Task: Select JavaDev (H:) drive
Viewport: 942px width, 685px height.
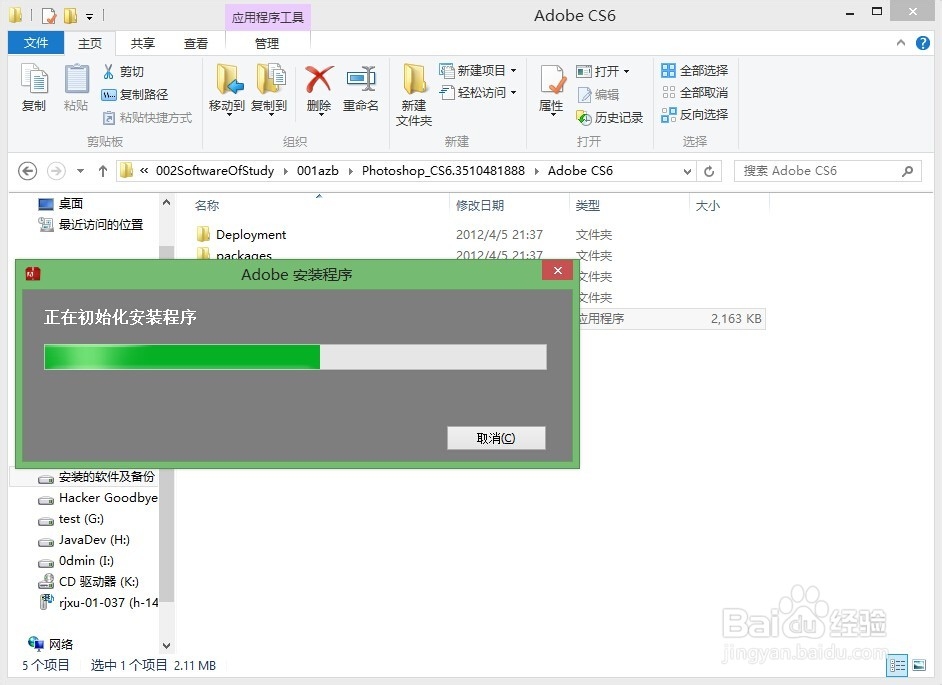Action: click(x=84, y=540)
